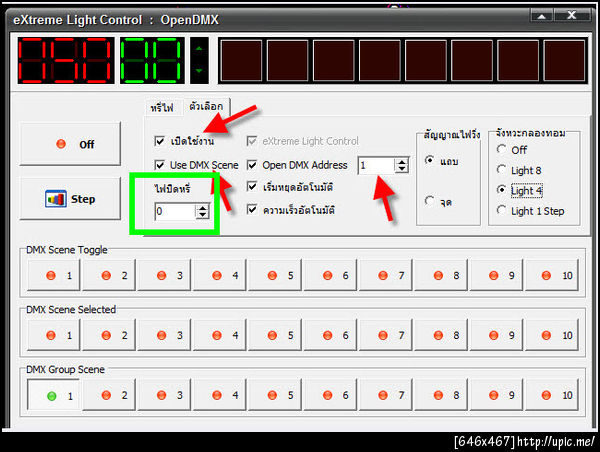Toggle the เปิดใช้งาน checkbox
The height and width of the screenshot is (452, 600).
point(160,141)
